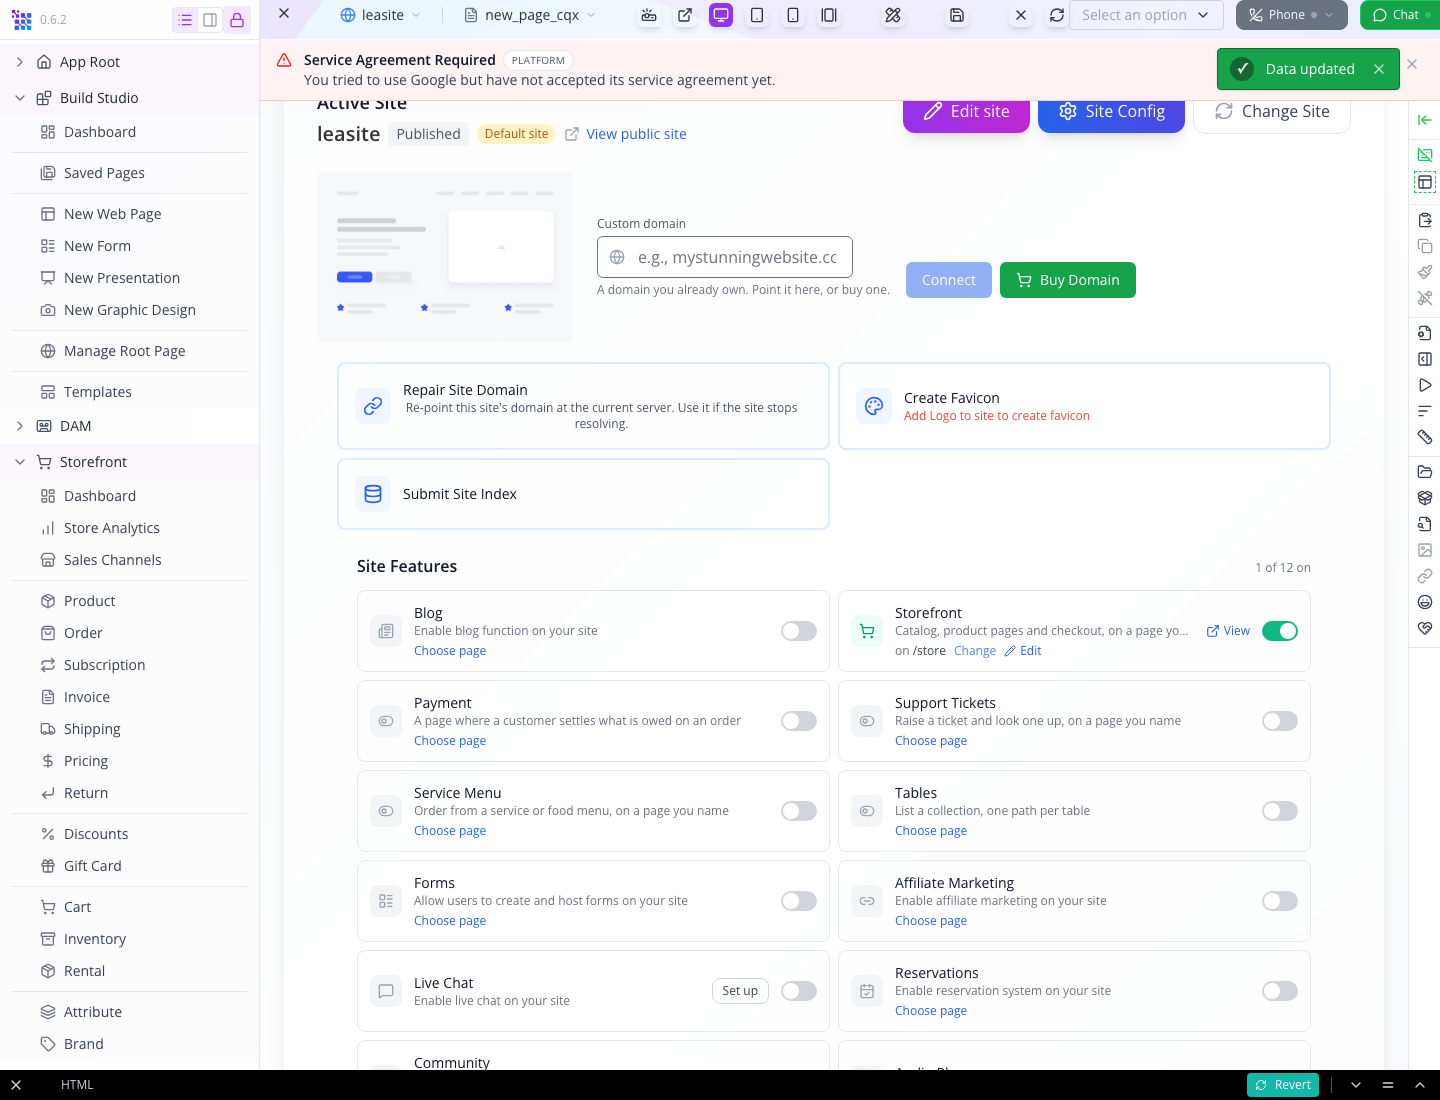Open the leasite site dropdown
Viewport: 1440px width, 1100px height.
[381, 15]
